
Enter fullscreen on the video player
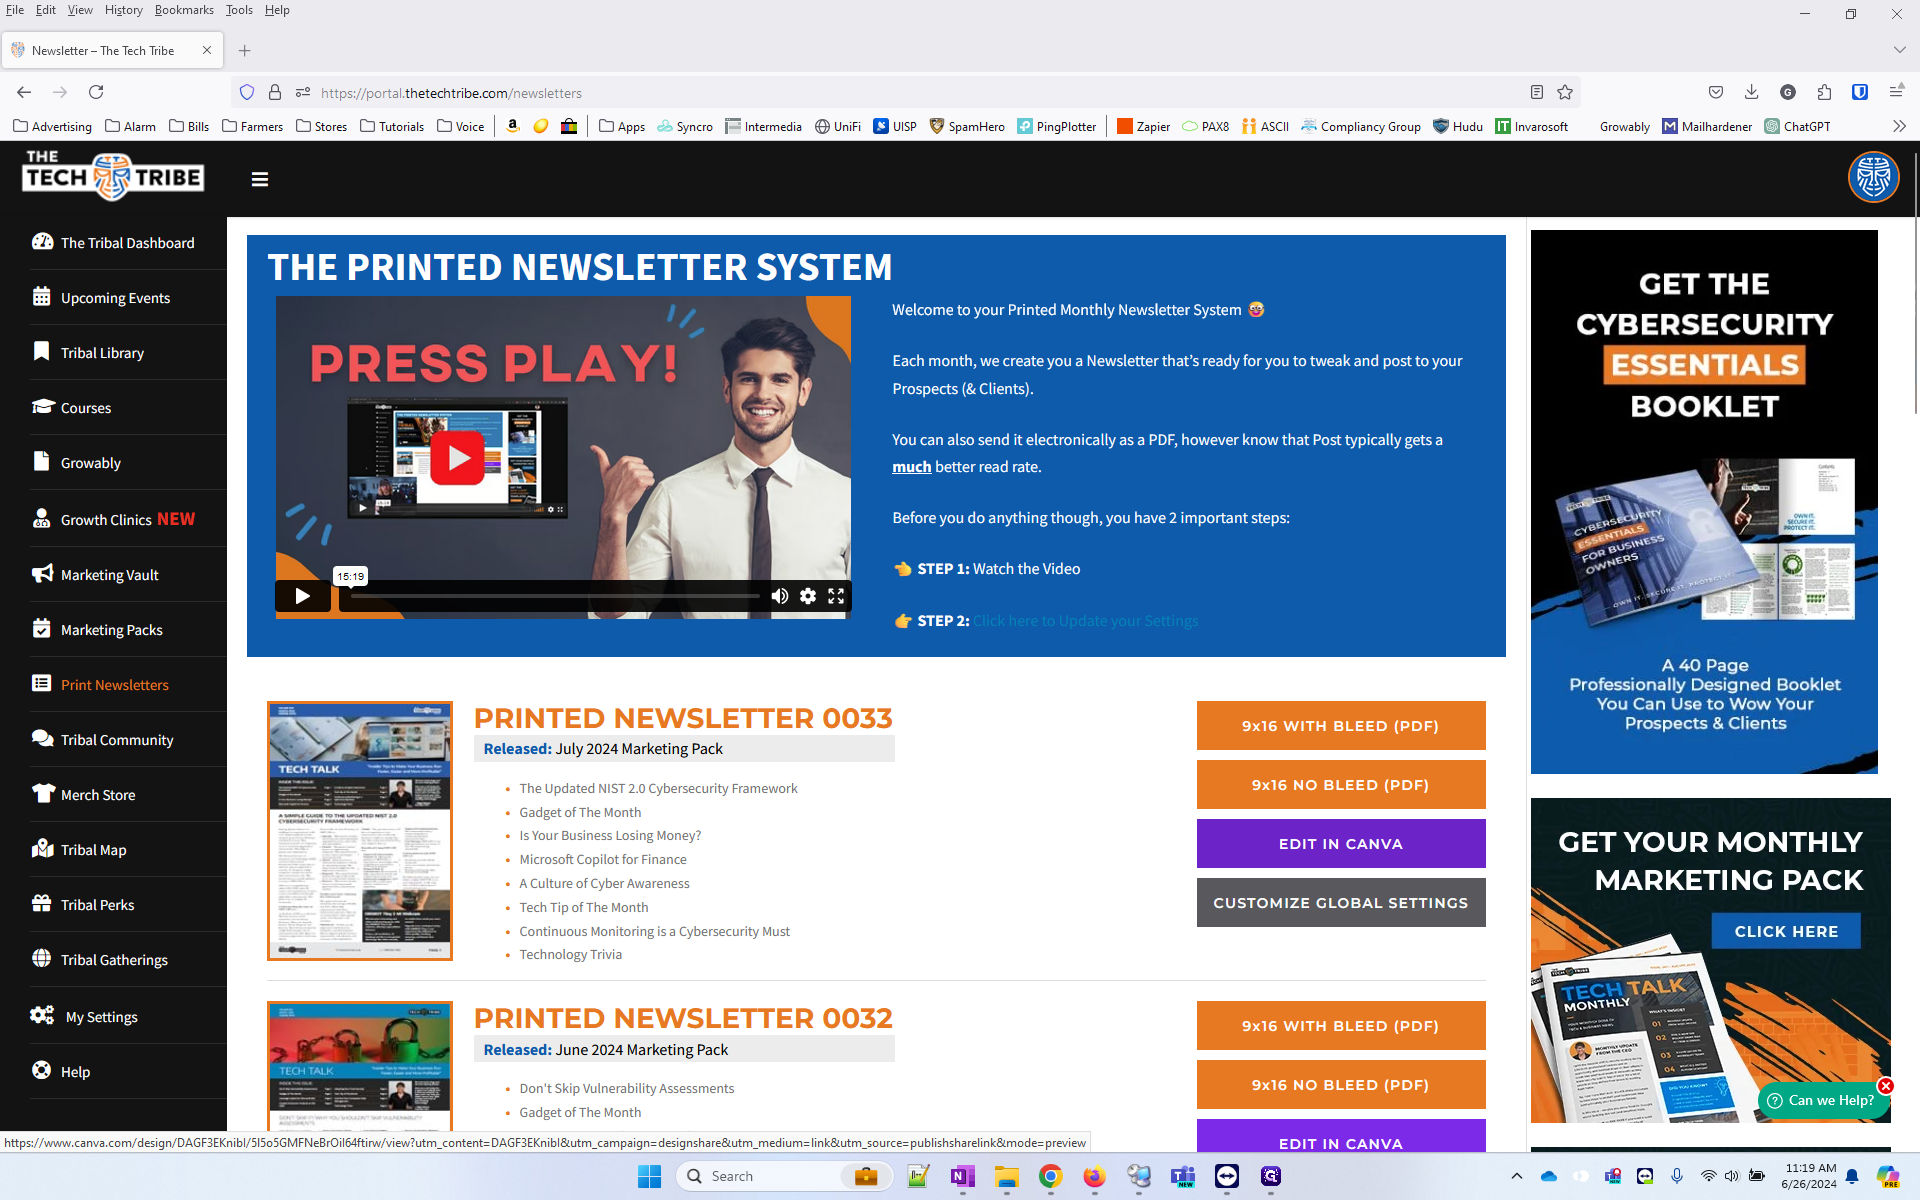click(836, 596)
